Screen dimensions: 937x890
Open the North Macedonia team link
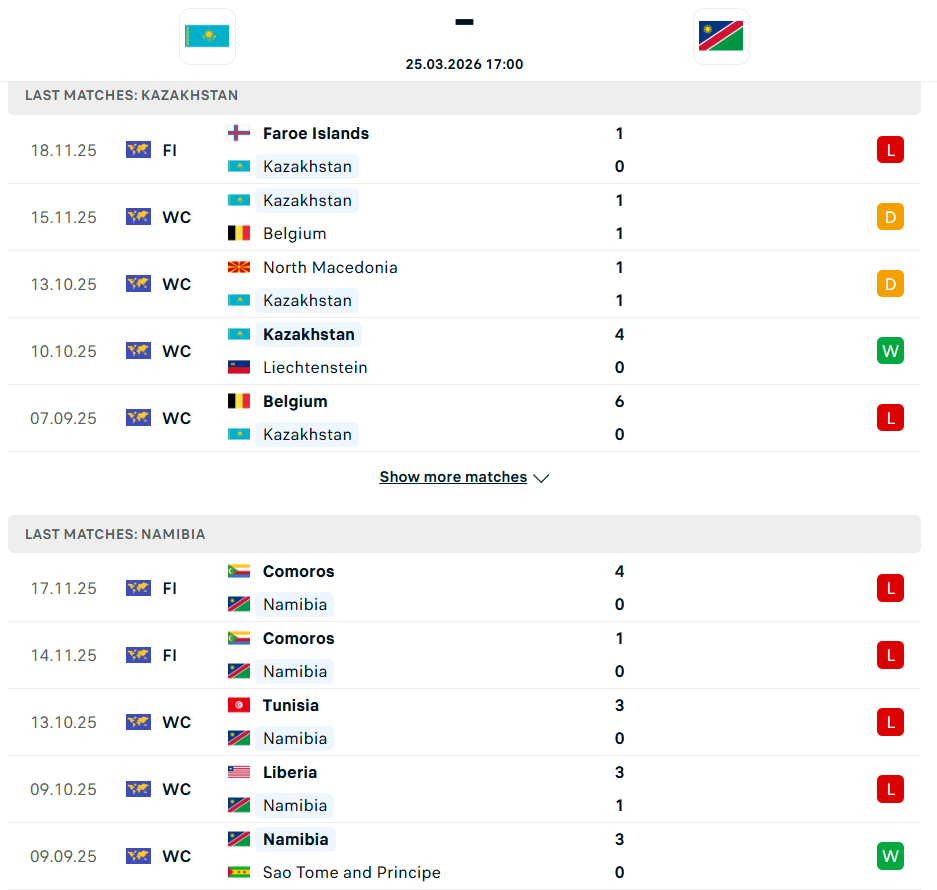click(330, 267)
